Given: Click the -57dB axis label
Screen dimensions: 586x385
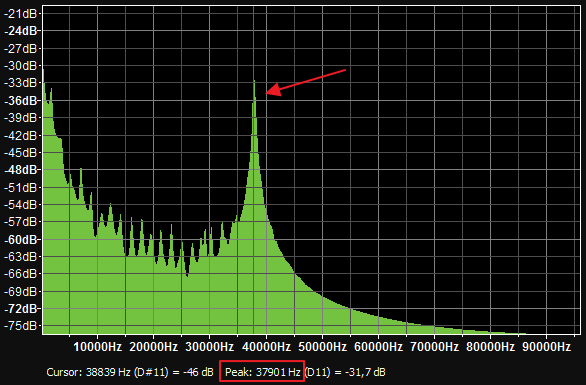Looking at the screenshot, I should click(x=20, y=222).
